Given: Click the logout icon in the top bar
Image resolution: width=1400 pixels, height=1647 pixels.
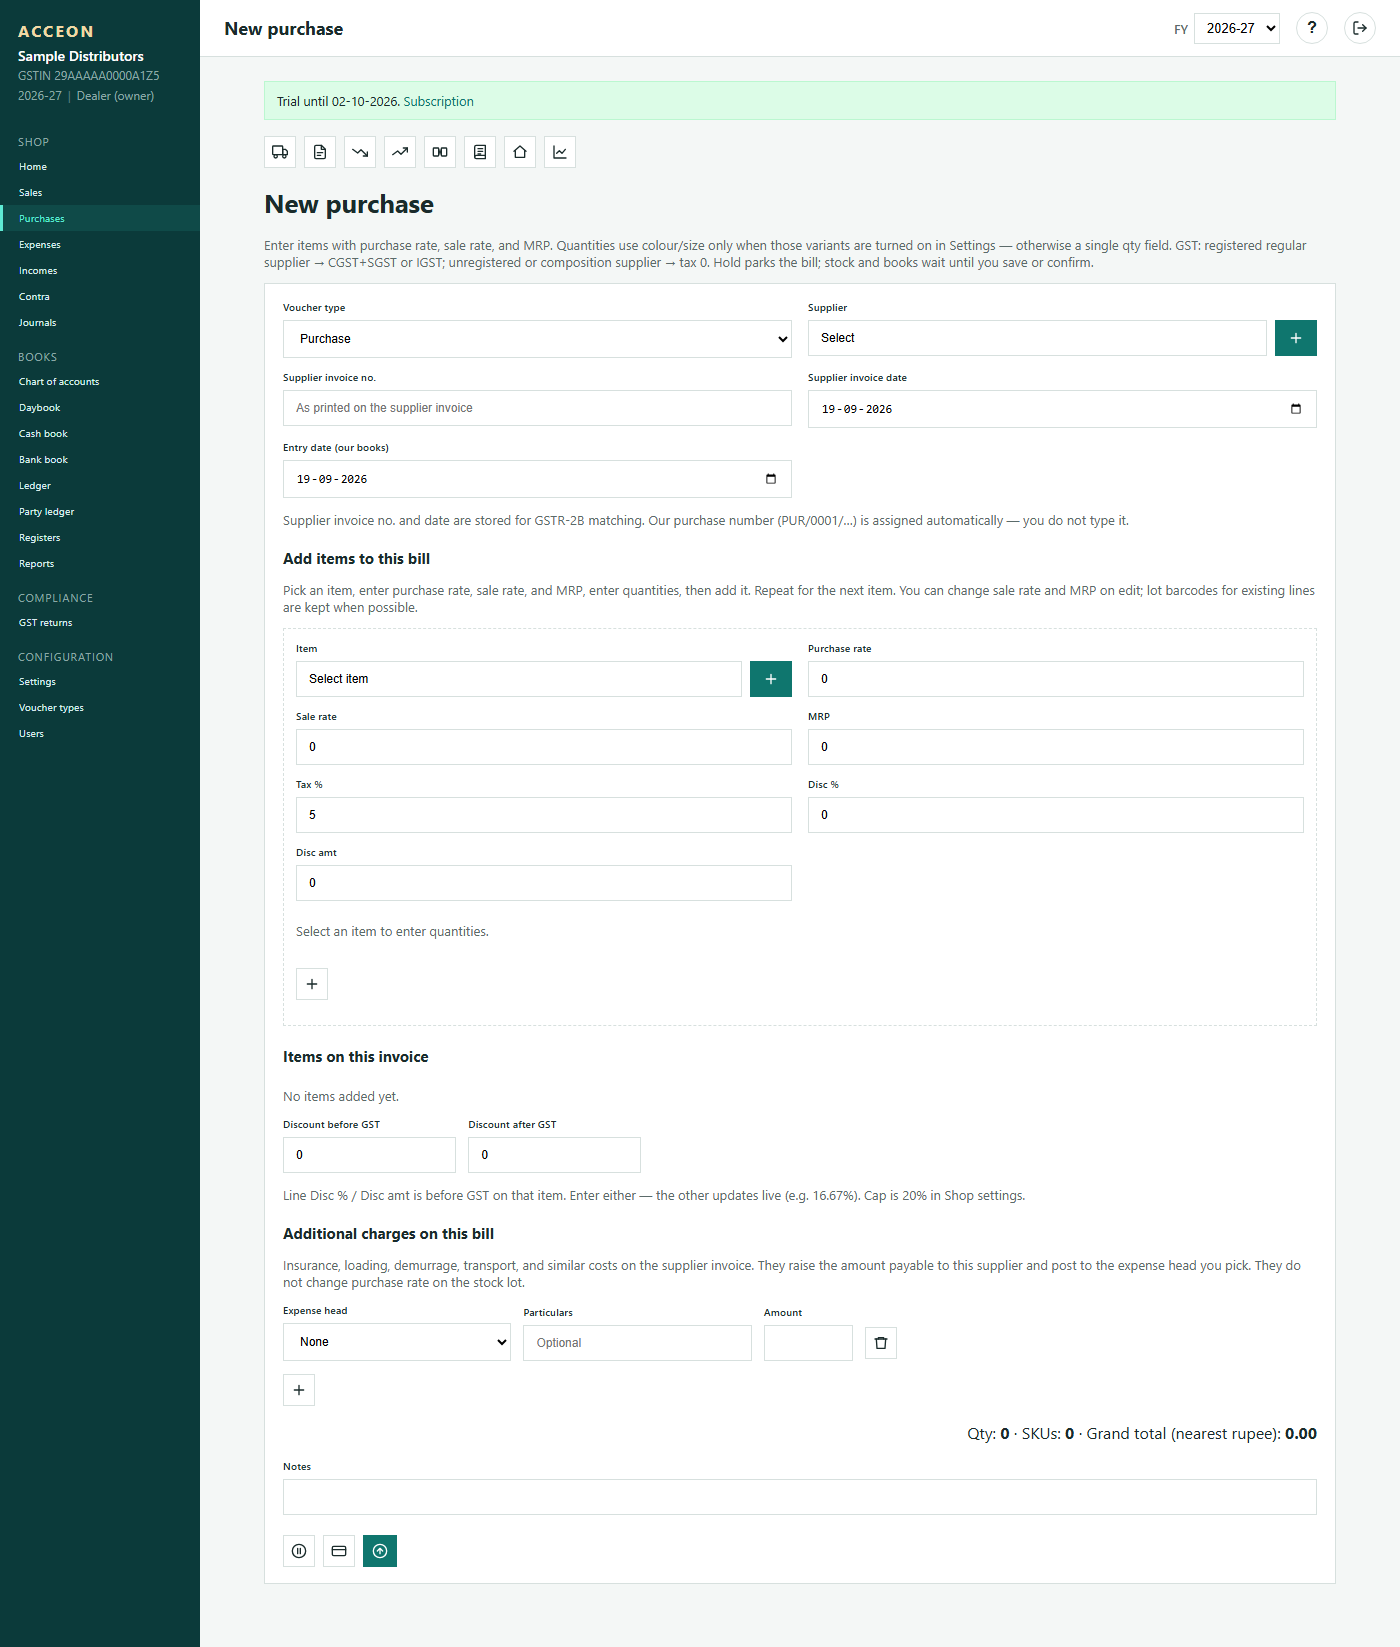Looking at the screenshot, I should coord(1360,28).
